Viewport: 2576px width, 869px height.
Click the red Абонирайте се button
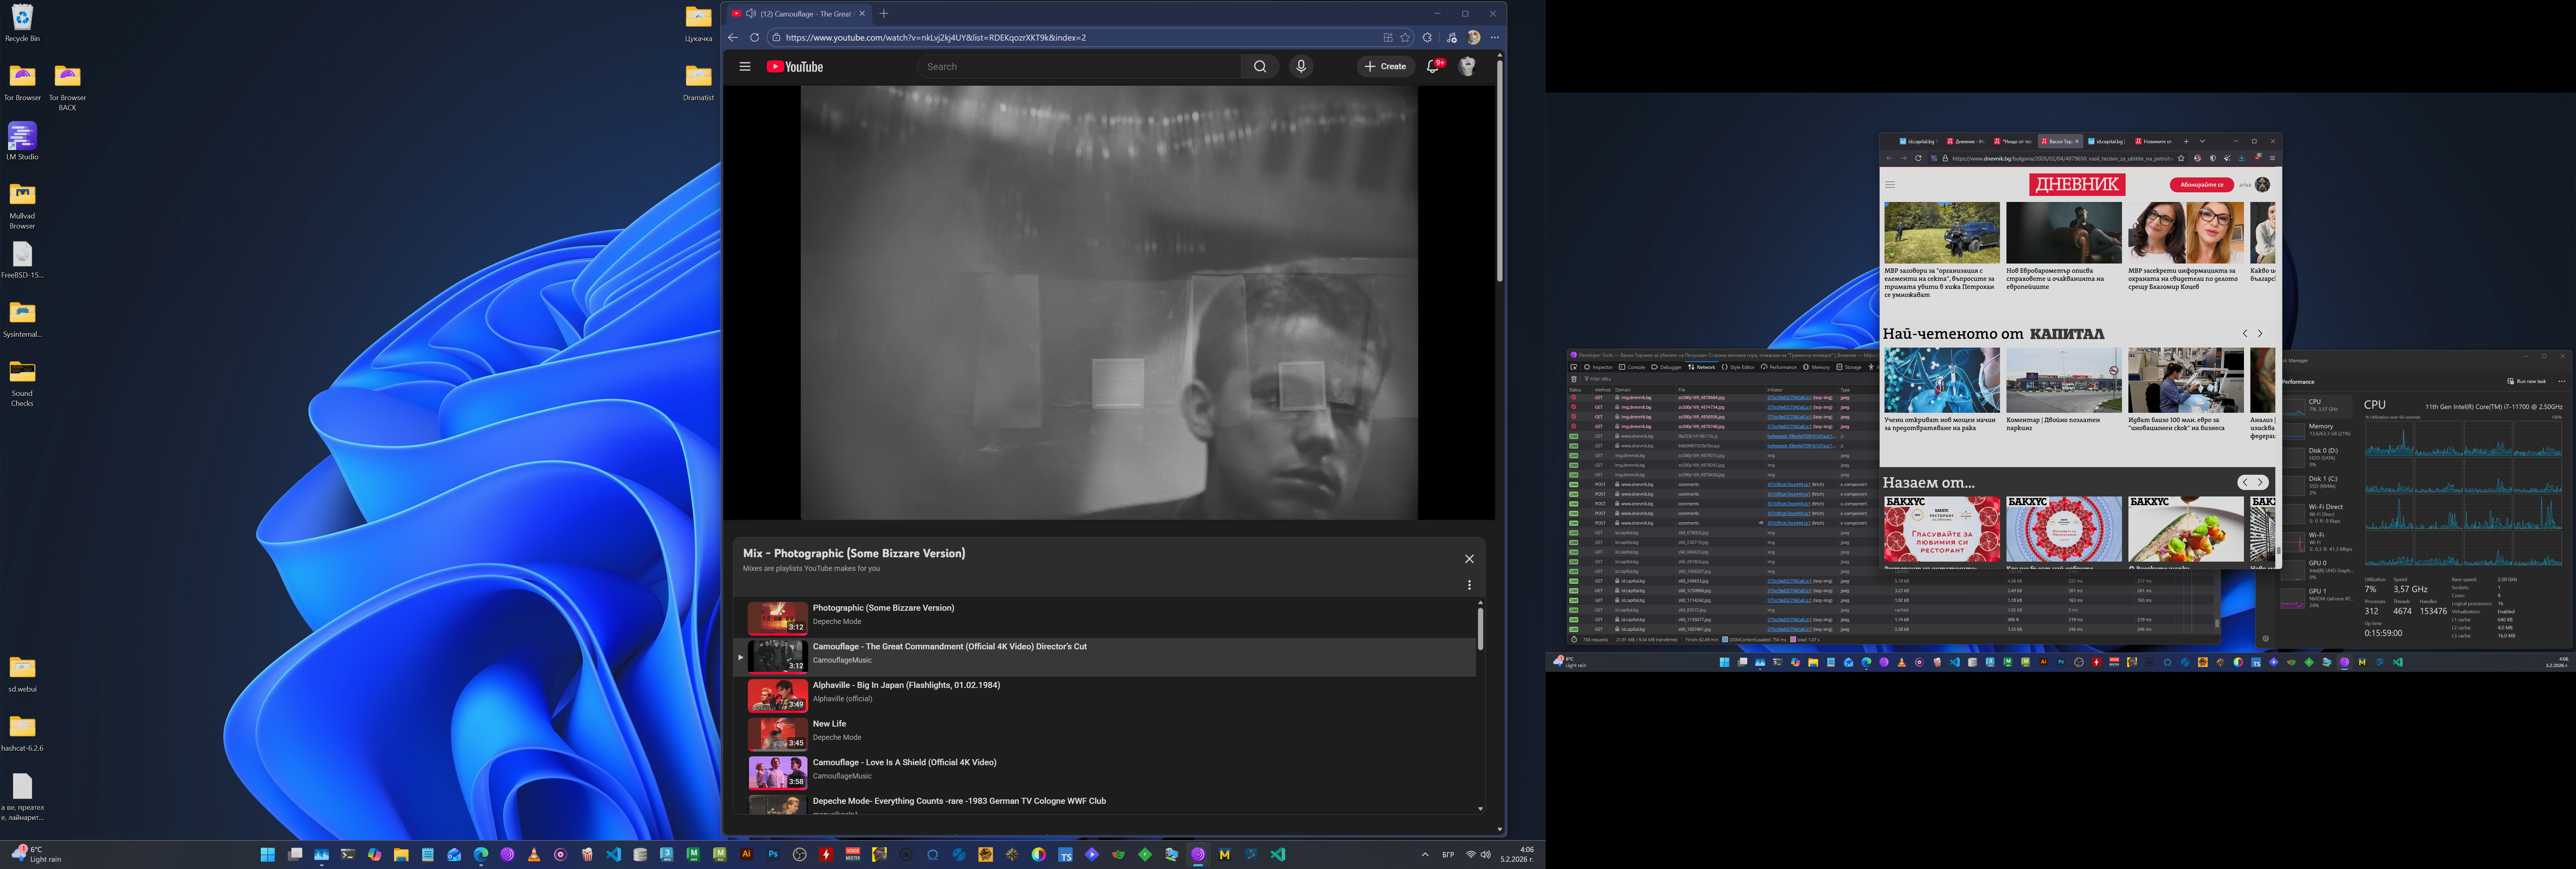(2202, 185)
